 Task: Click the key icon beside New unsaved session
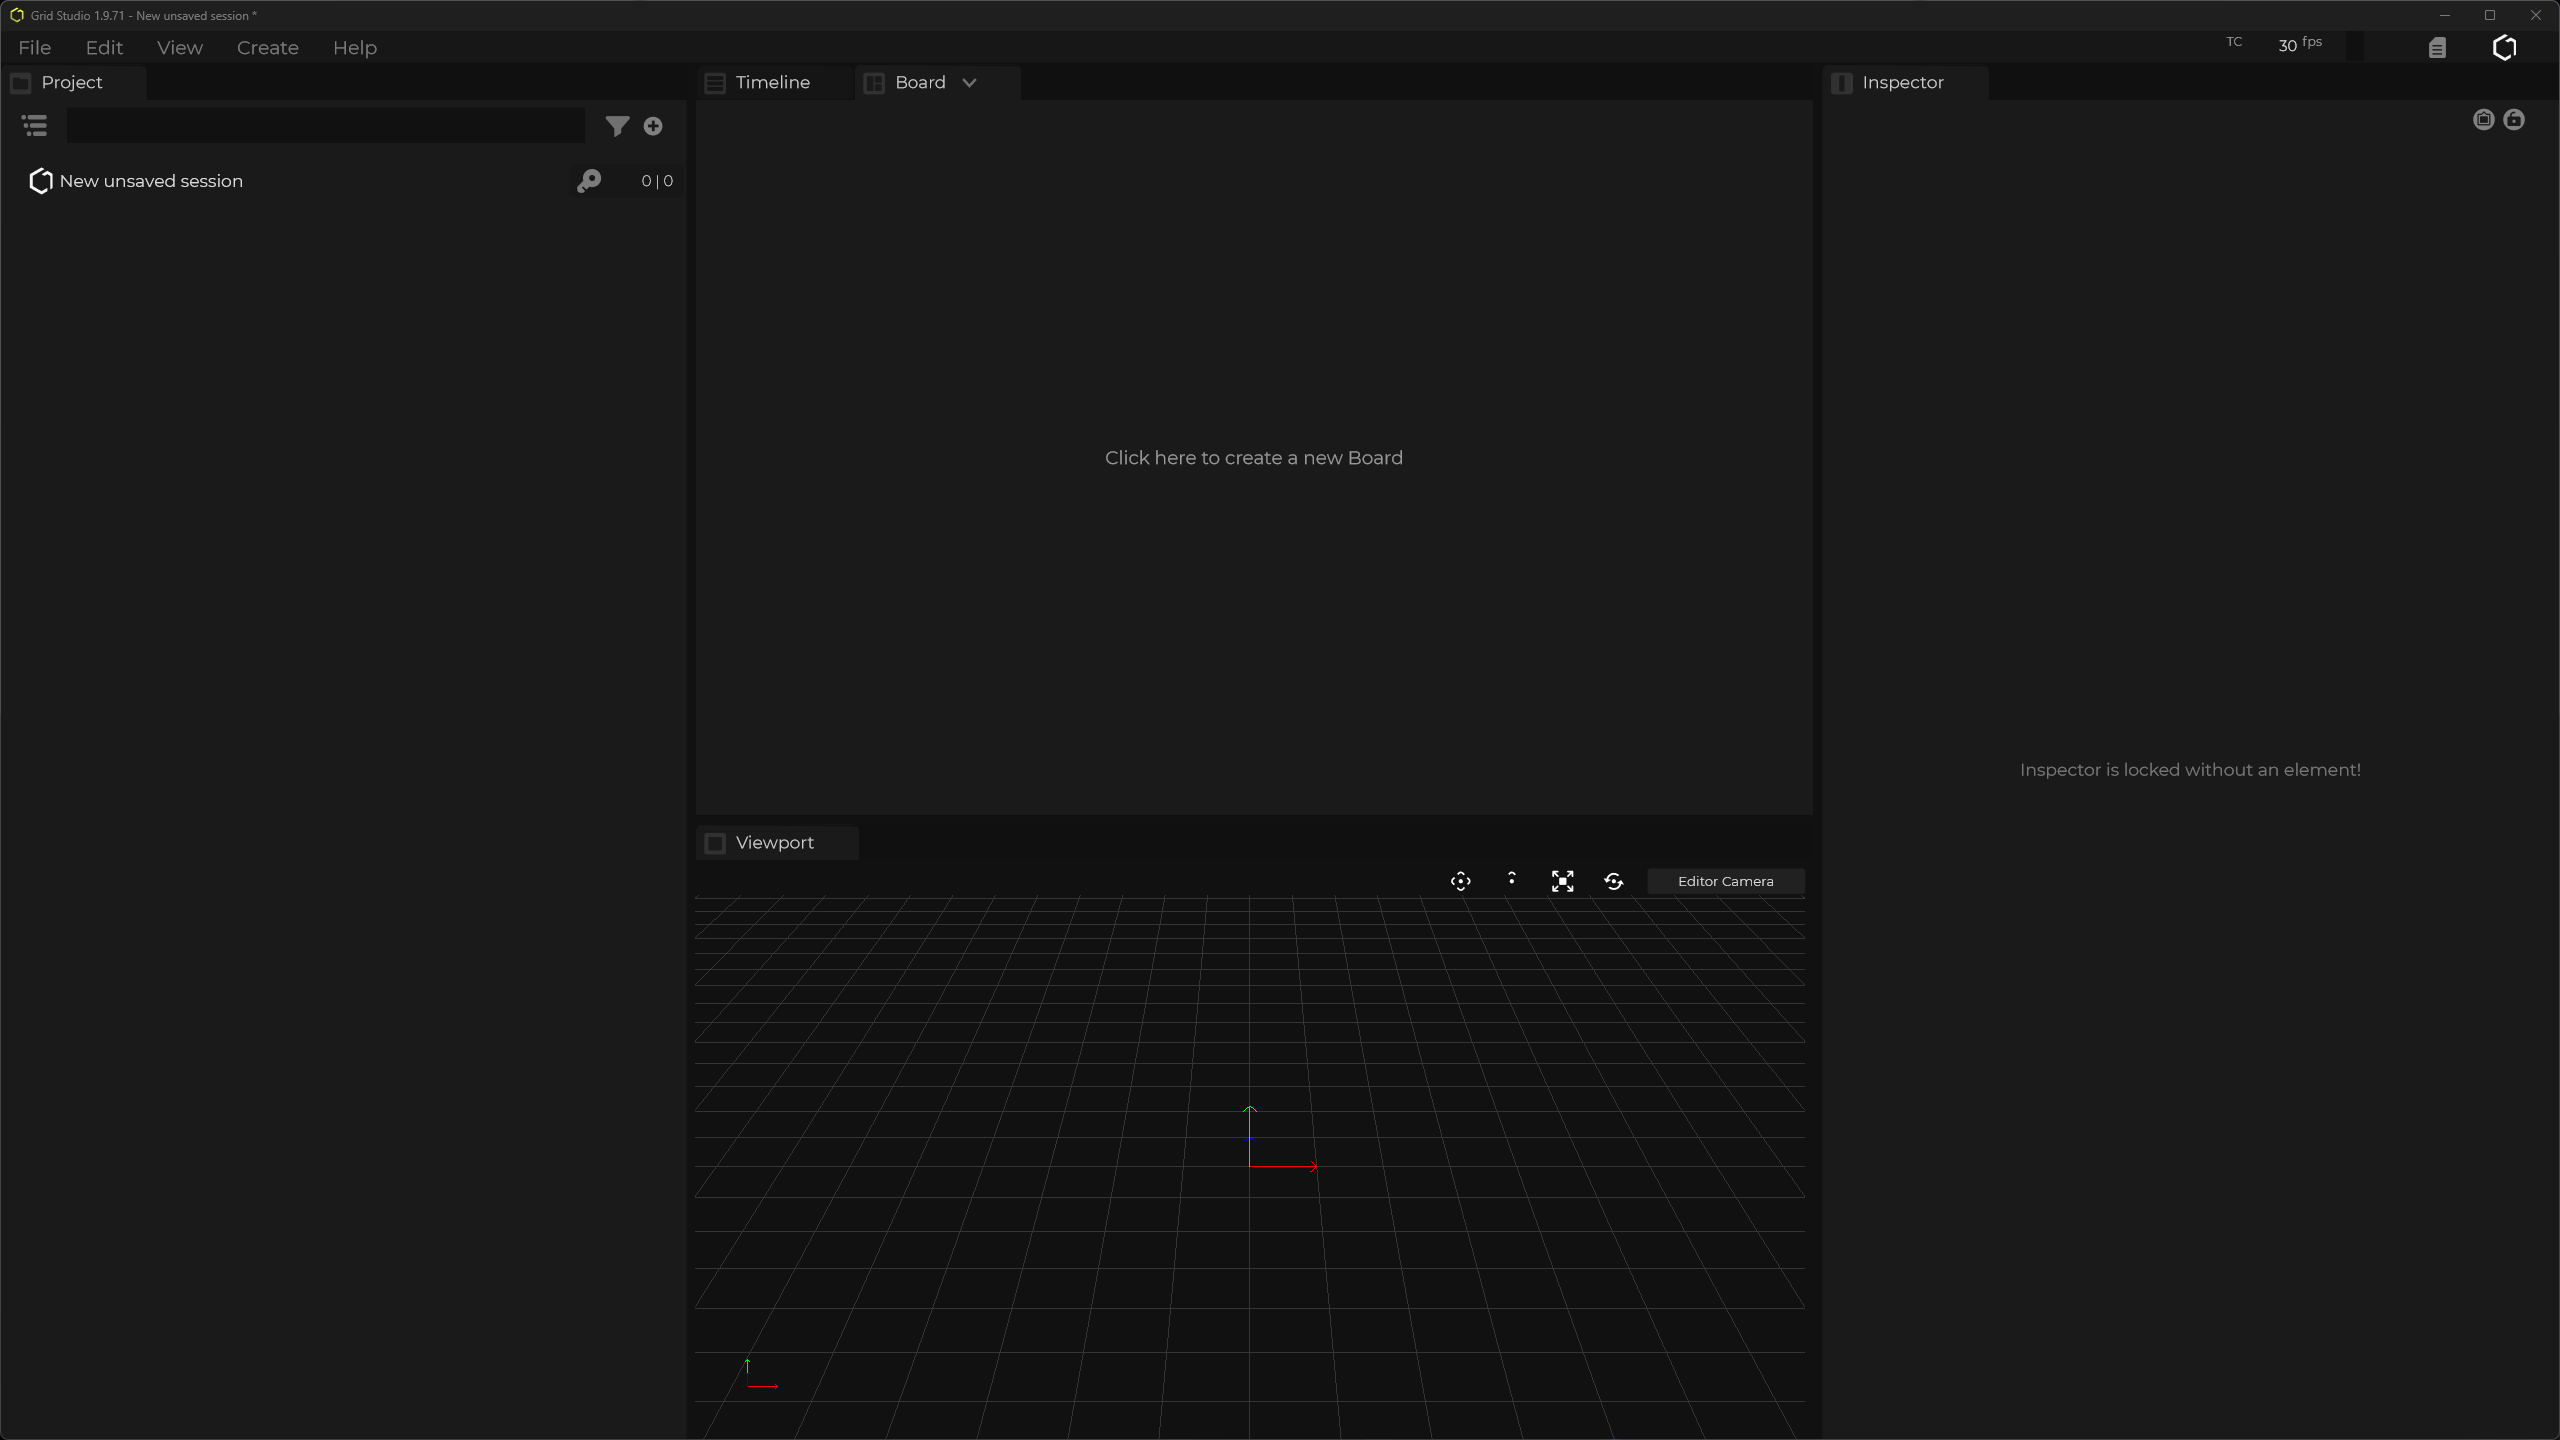(x=589, y=181)
